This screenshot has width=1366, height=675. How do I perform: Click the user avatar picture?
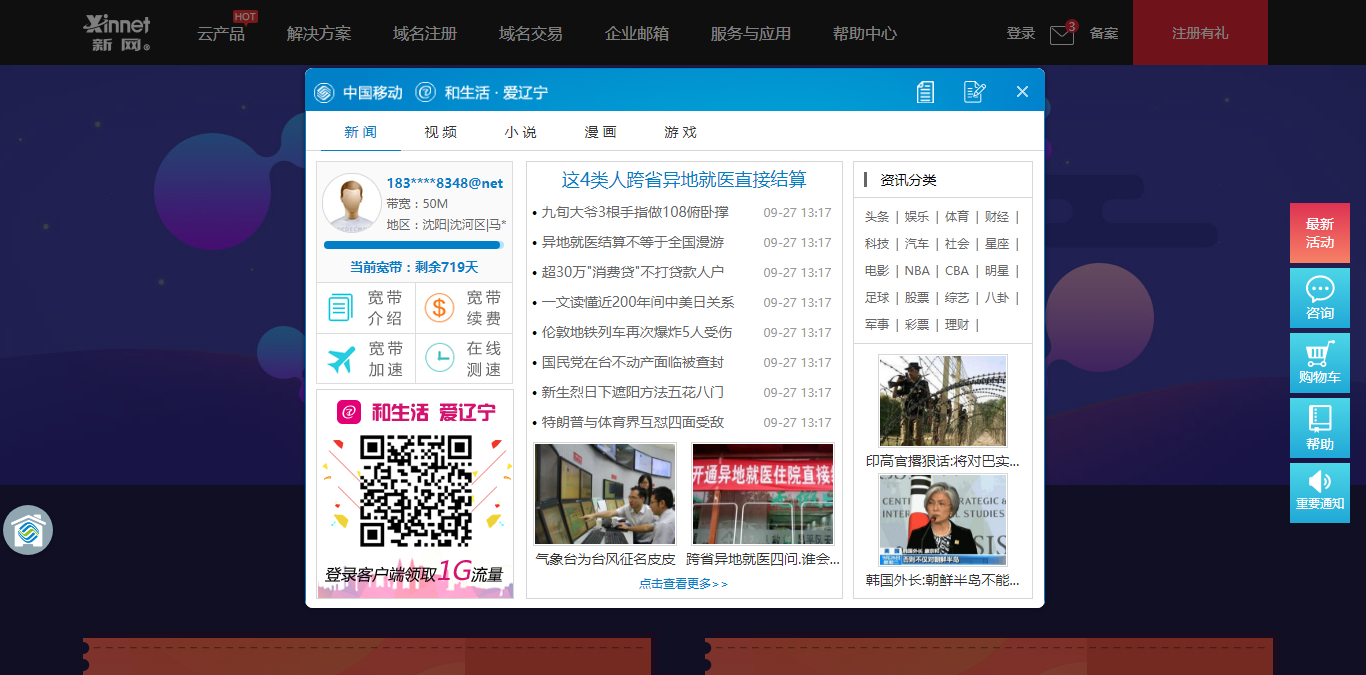[x=351, y=203]
